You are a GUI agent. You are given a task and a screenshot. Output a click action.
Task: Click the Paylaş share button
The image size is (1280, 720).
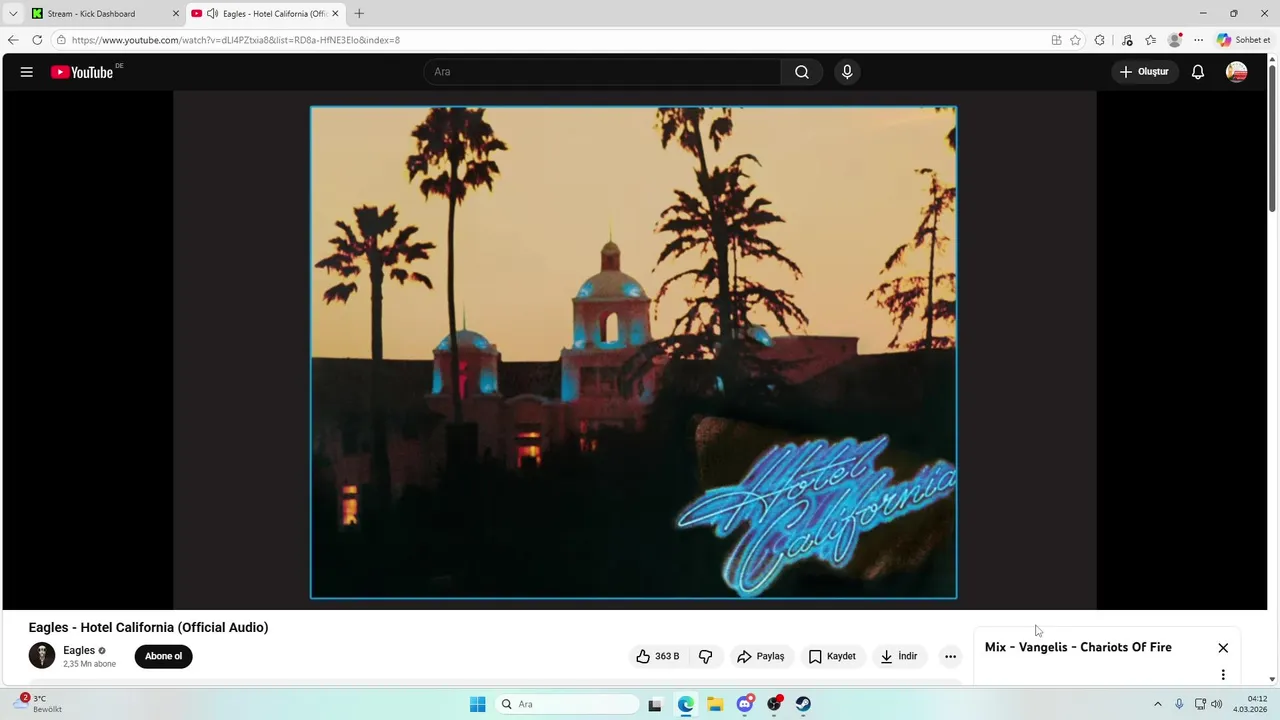(x=760, y=656)
